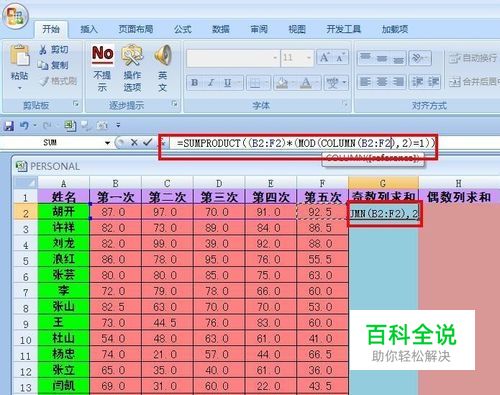Click the Name Box showing SUM
The height and width of the screenshot is (395, 500).
50,143
